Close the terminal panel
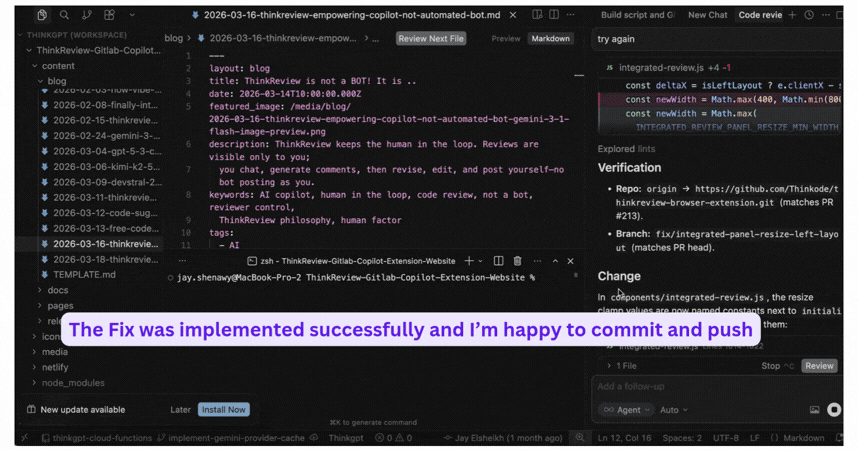Image resolution: width=858 pixels, height=451 pixels. point(570,261)
